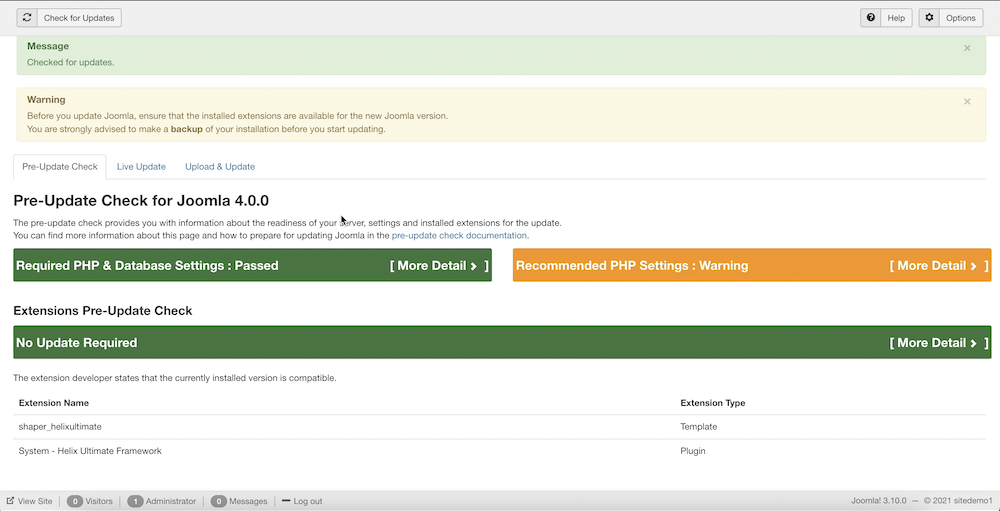Switch to the Upload & Update tab
The width and height of the screenshot is (1000, 511).
click(x=220, y=167)
